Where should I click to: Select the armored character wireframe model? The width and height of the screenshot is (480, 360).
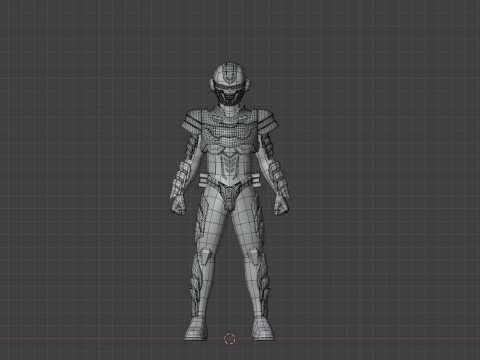click(x=229, y=201)
